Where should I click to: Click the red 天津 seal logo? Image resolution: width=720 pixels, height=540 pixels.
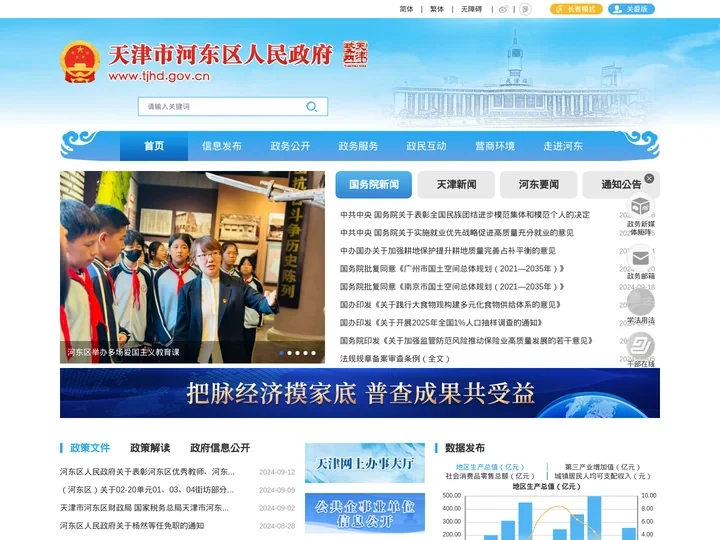pos(355,54)
